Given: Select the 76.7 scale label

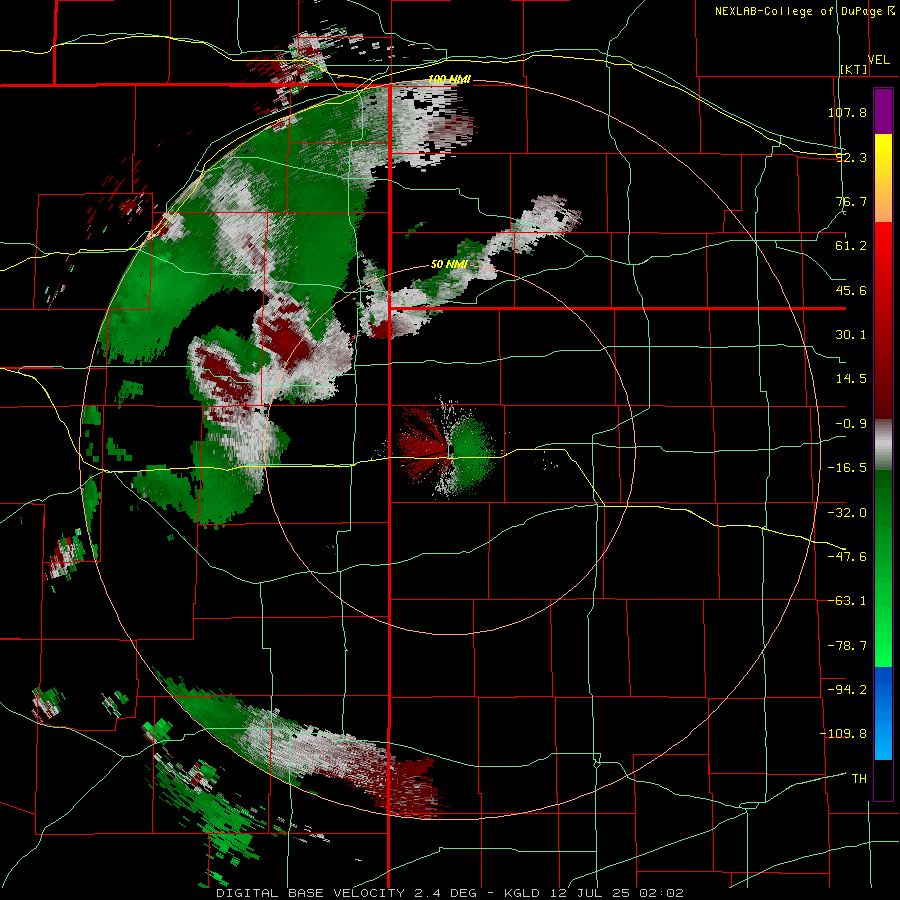Looking at the screenshot, I should coord(851,201).
